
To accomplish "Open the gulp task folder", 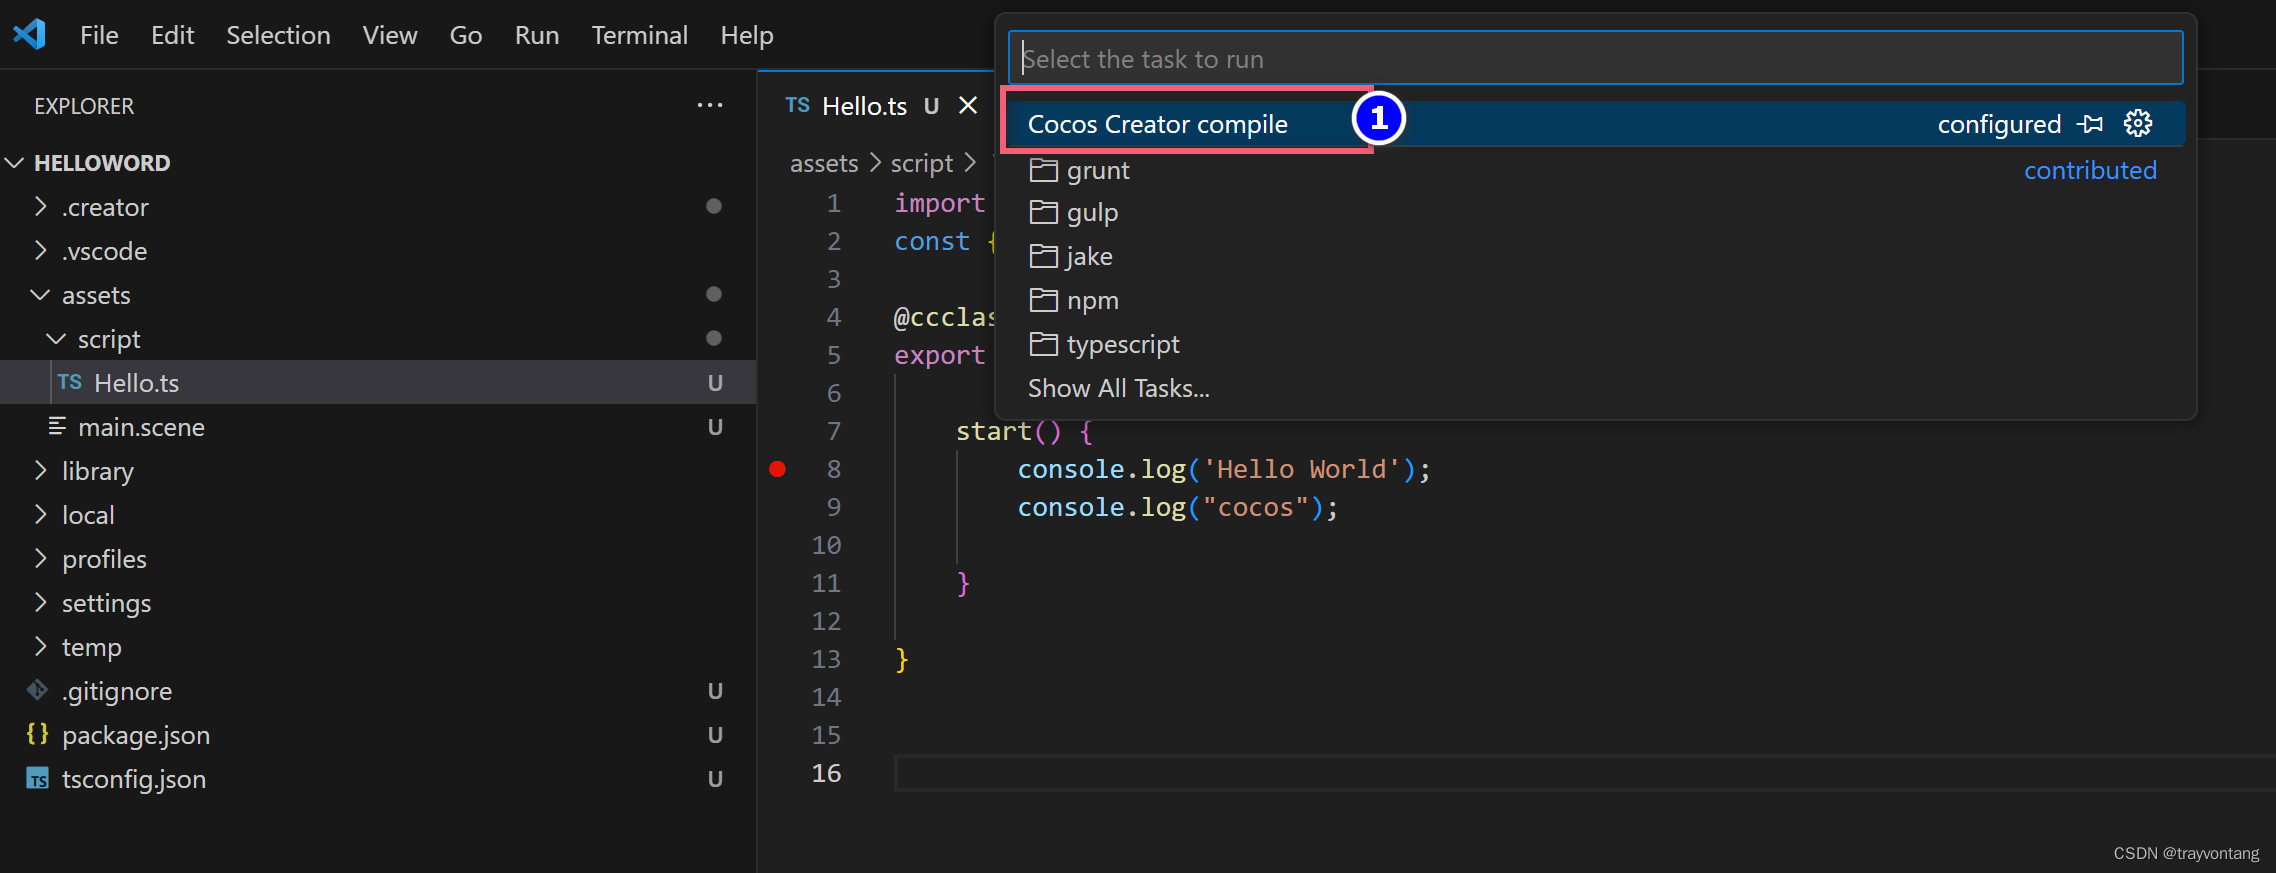I will click(1595, 212).
